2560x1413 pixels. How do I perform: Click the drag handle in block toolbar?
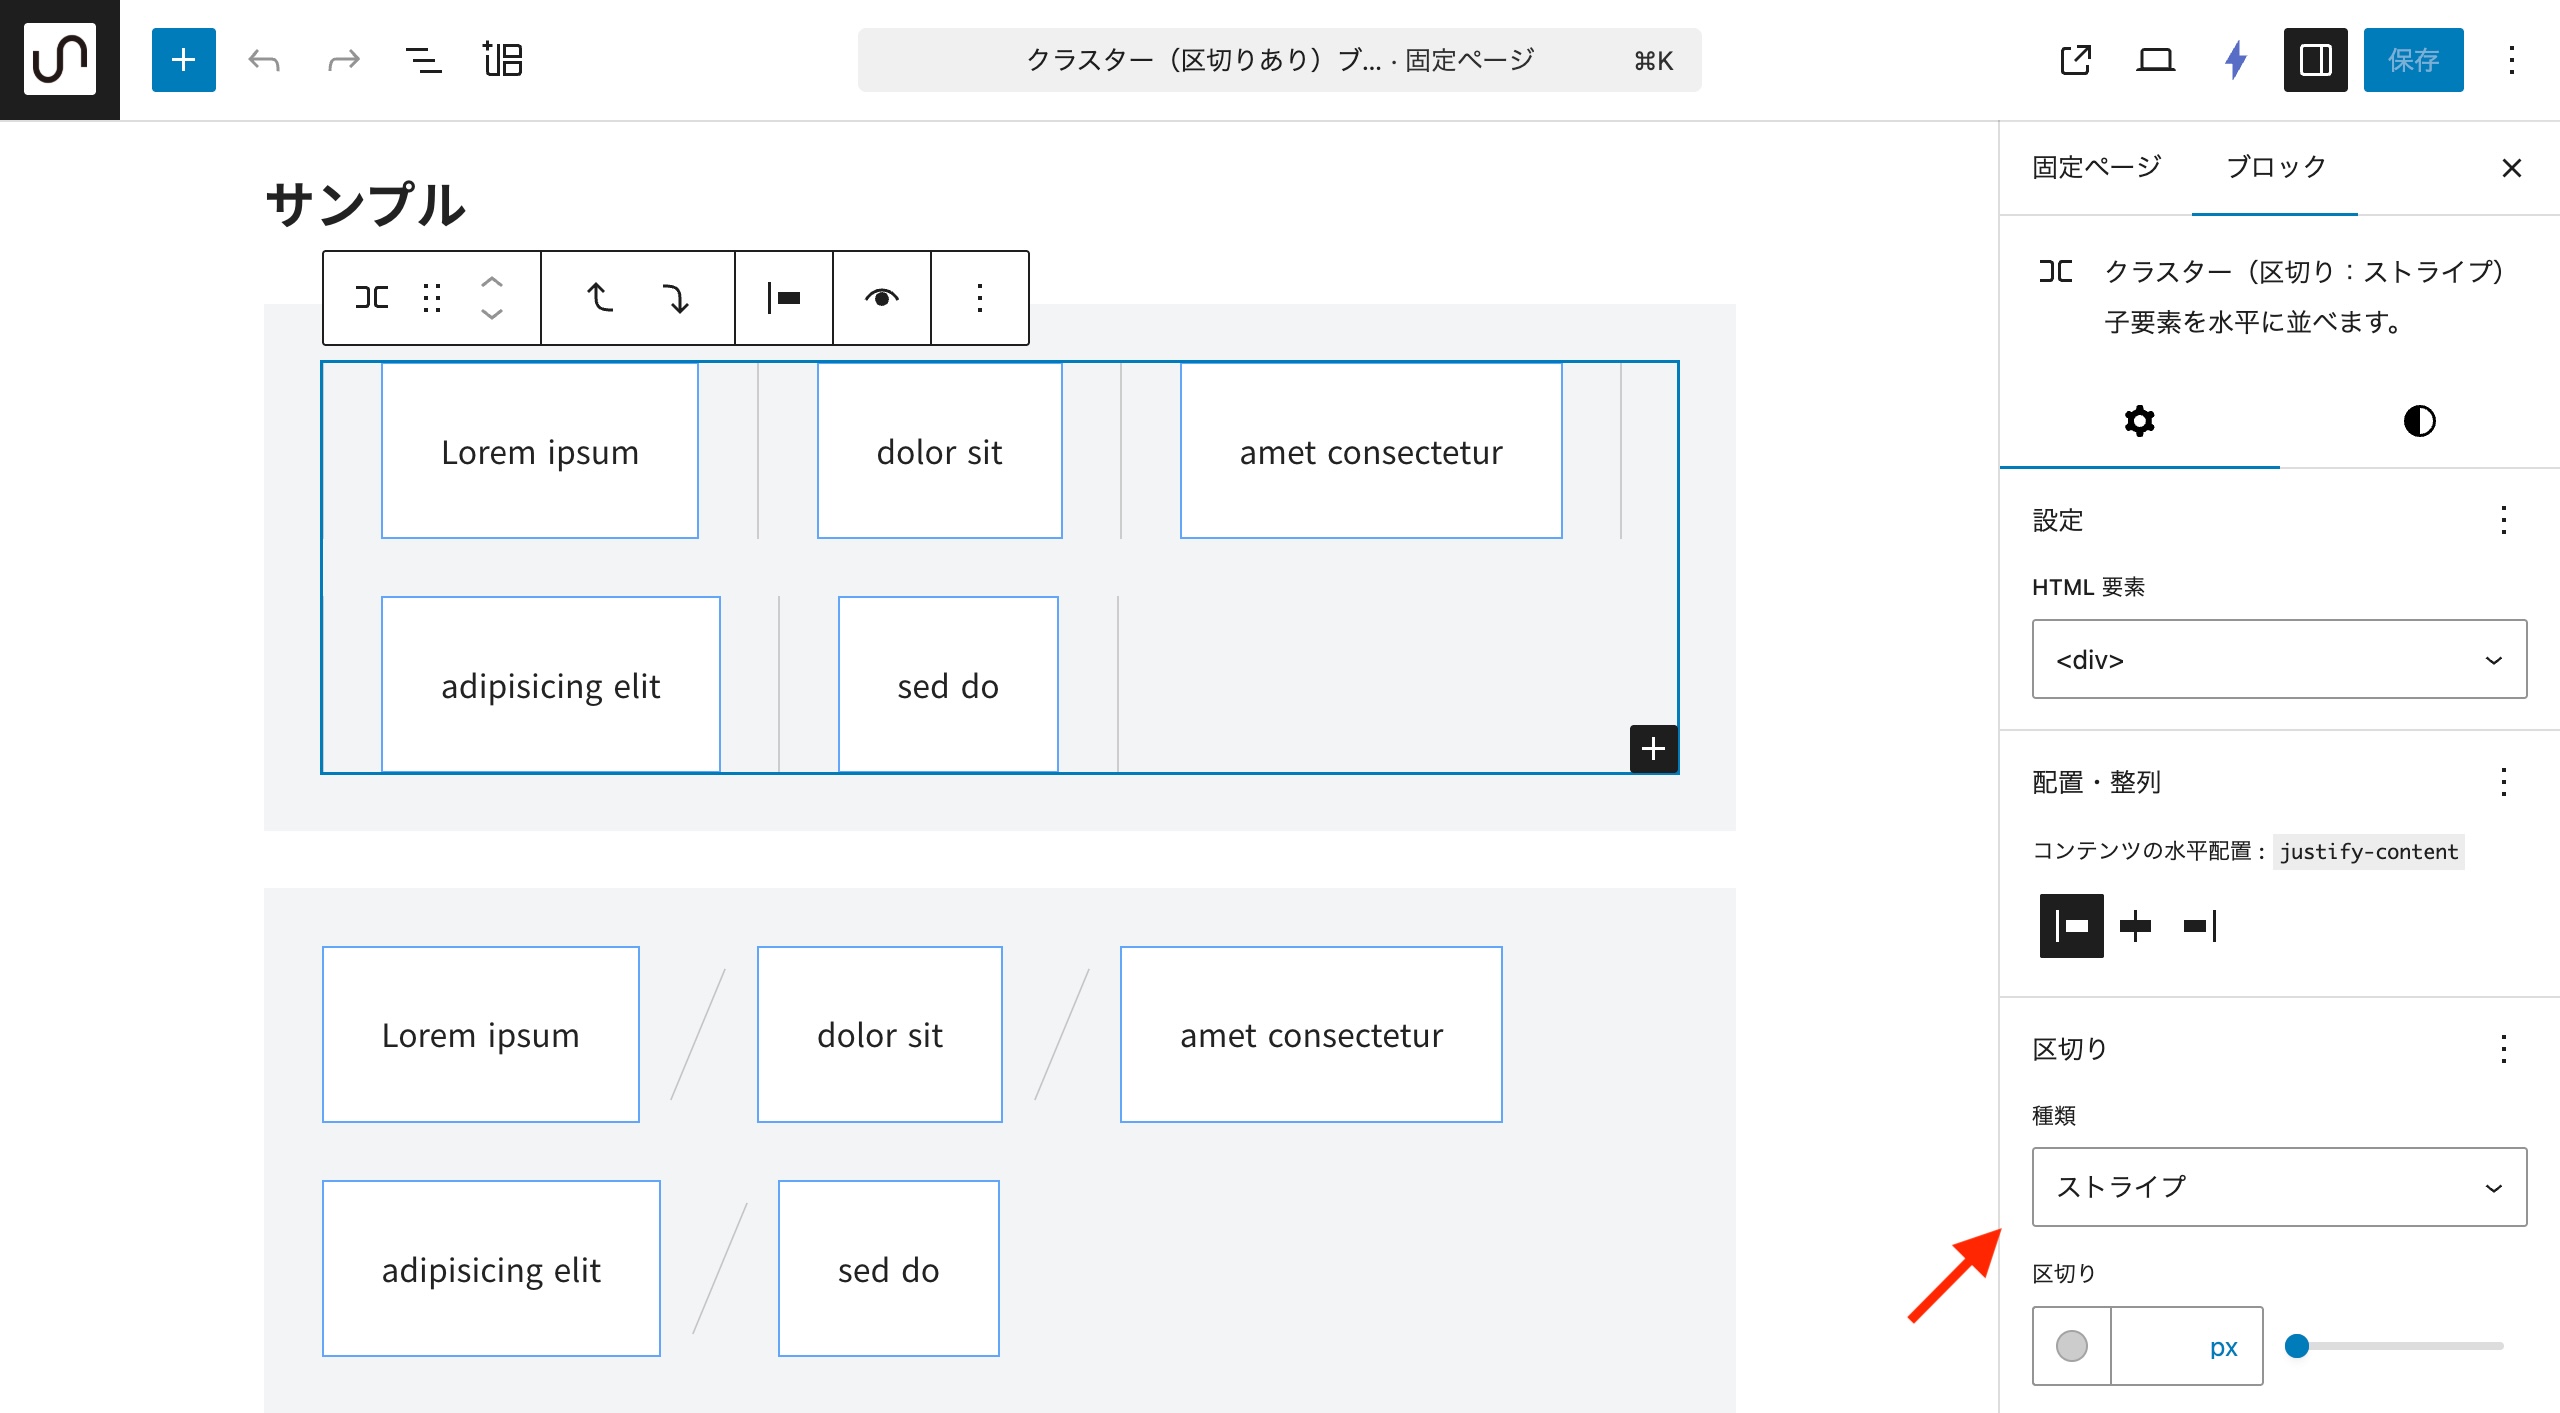click(432, 298)
